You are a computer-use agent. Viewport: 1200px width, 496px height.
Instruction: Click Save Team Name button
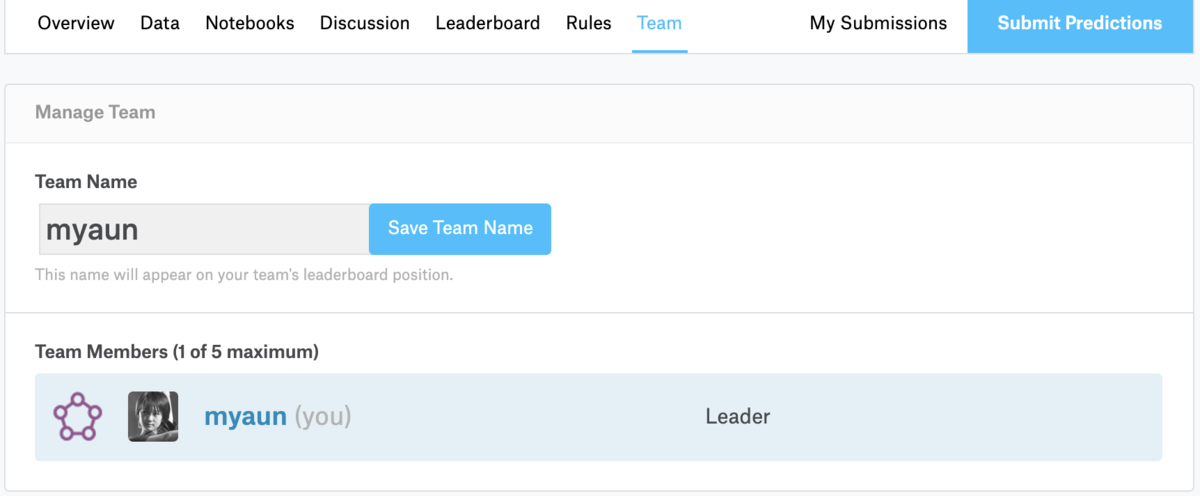(460, 229)
